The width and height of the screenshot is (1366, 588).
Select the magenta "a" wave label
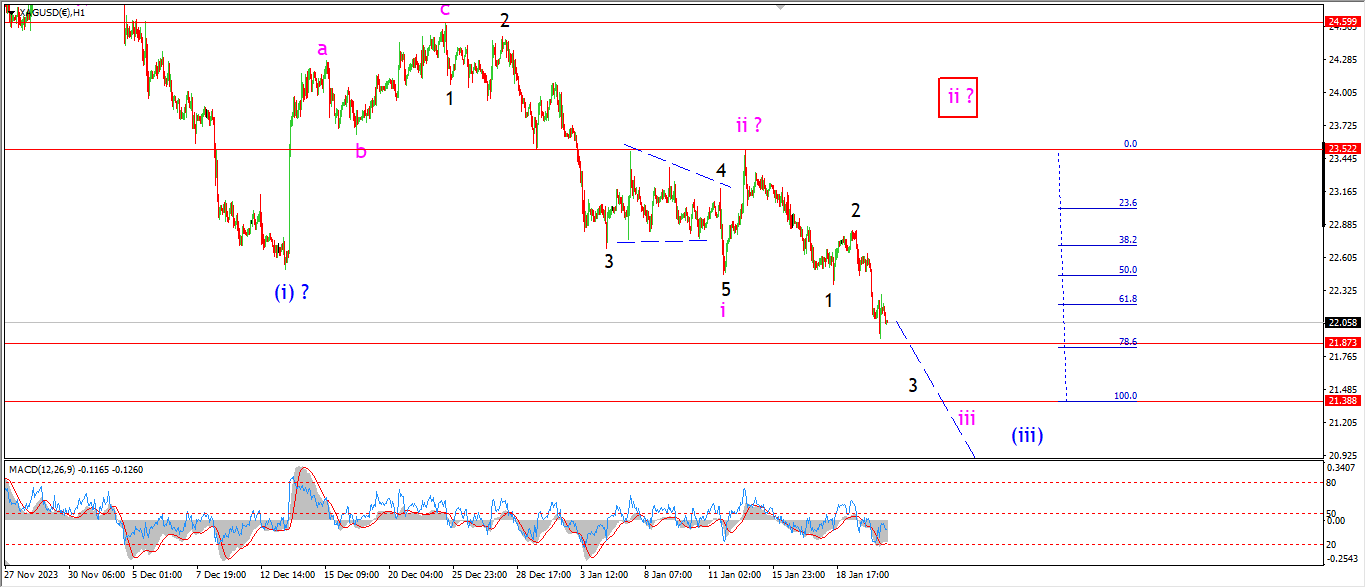[321, 48]
